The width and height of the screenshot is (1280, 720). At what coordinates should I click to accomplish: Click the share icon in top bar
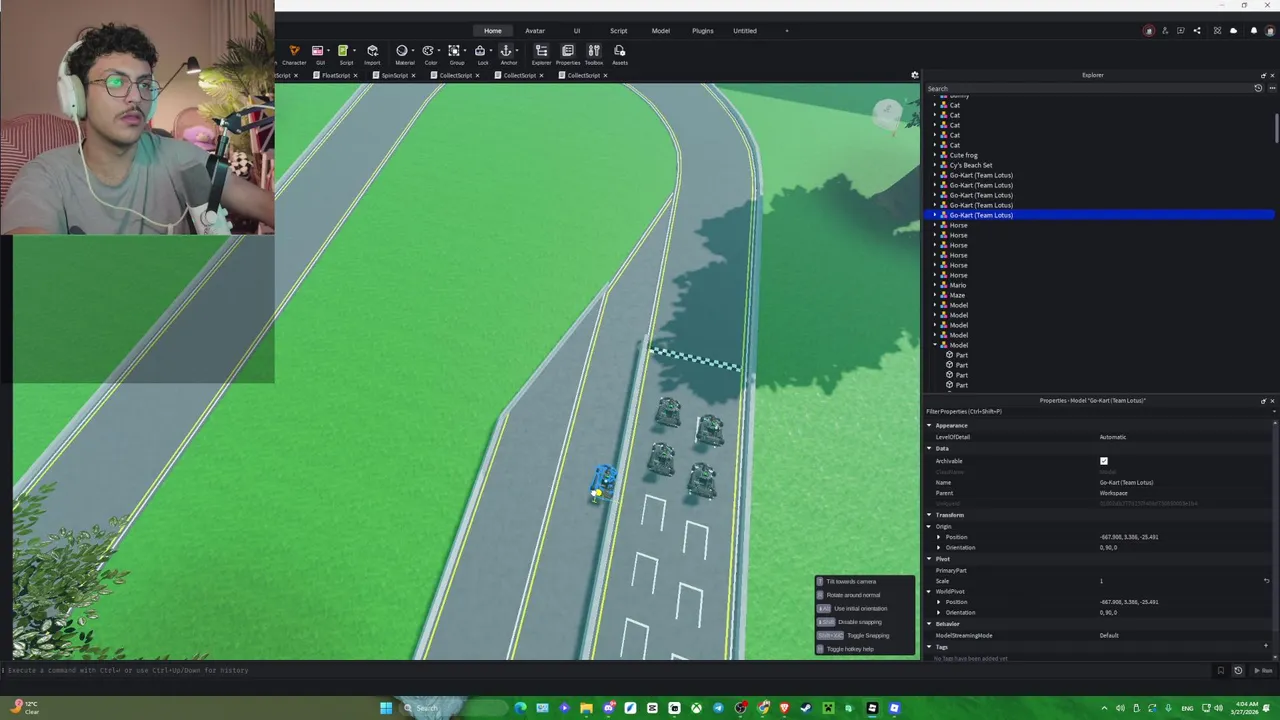[x=1197, y=30]
